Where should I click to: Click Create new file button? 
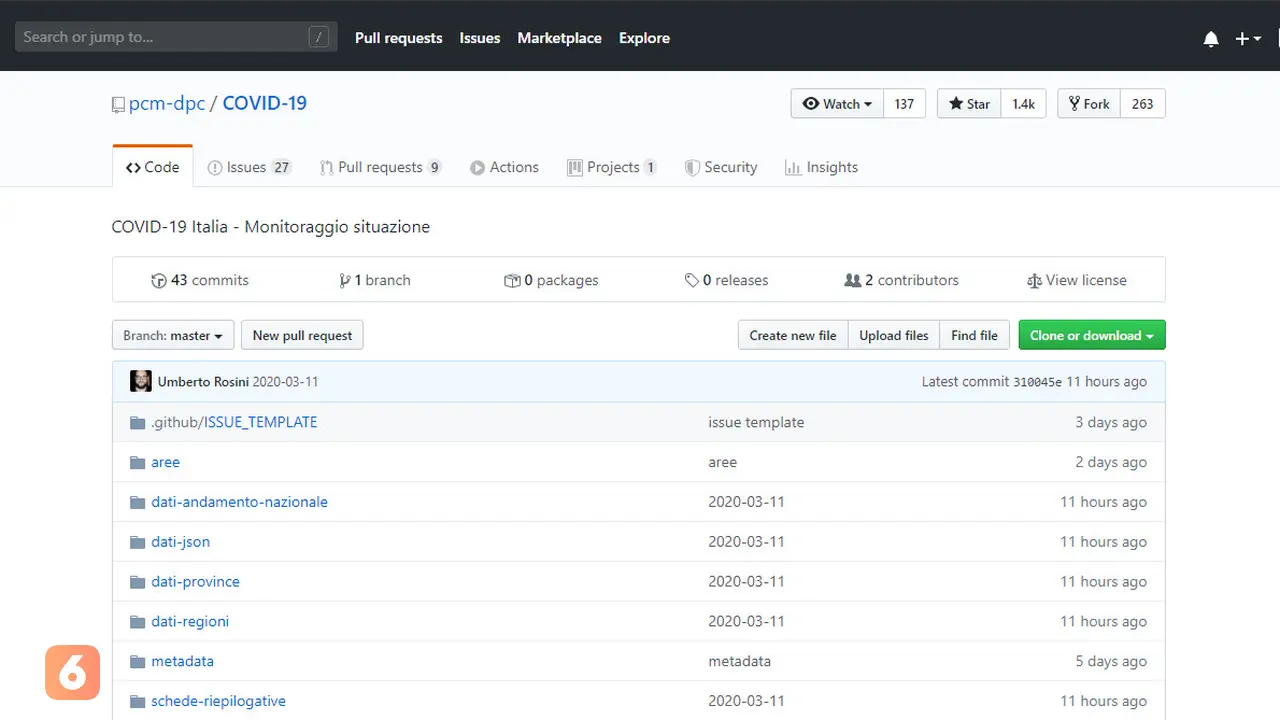pyautogui.click(x=793, y=335)
